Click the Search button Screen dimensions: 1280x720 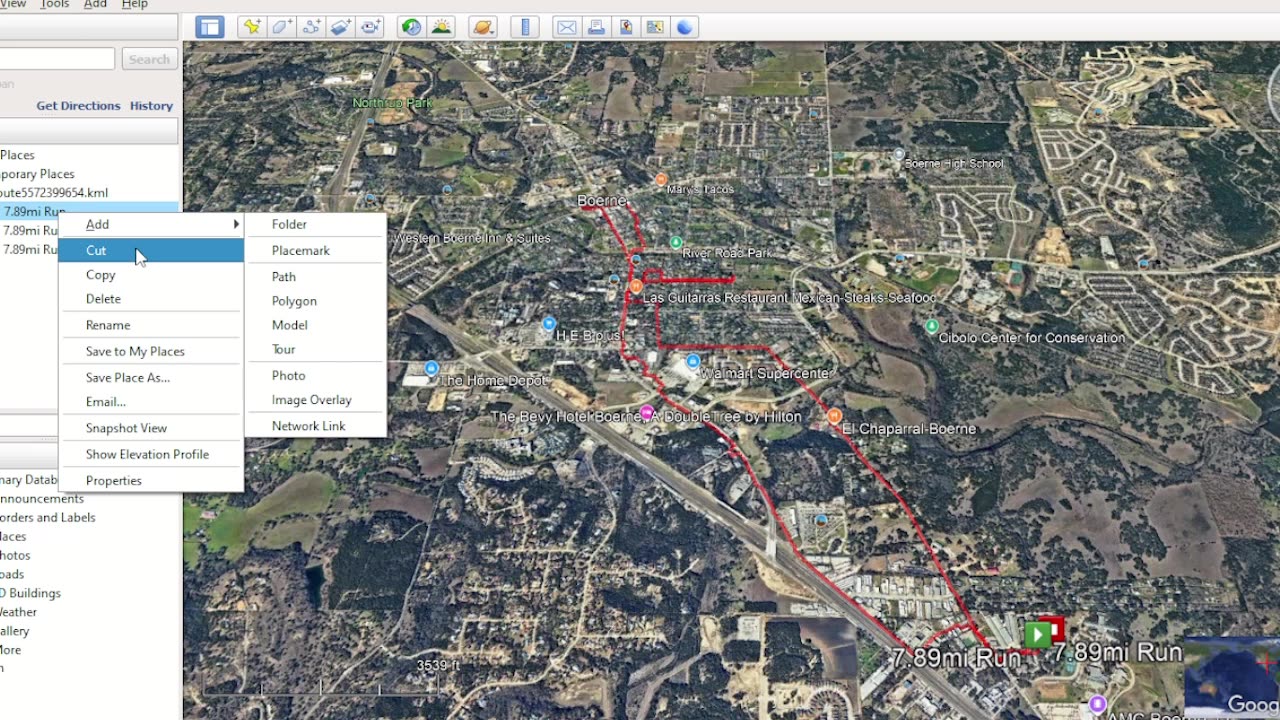tap(149, 59)
